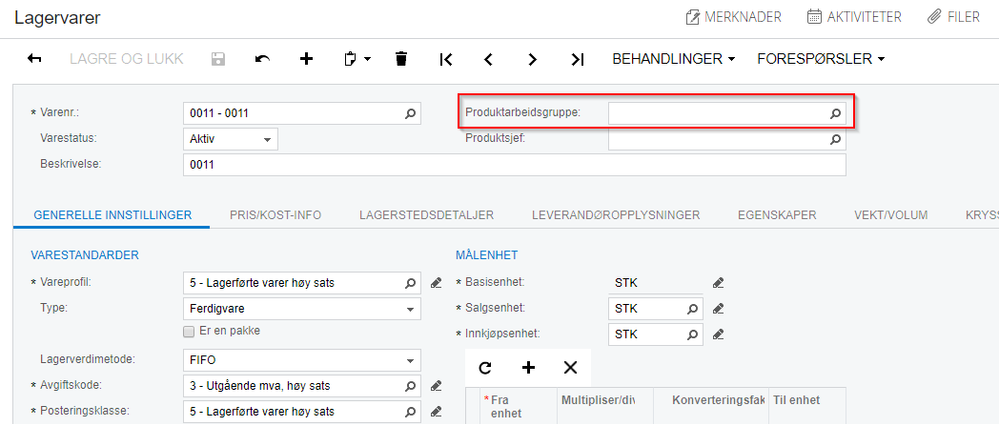This screenshot has height=424, width=999.
Task: Open the Lagerverdimetode FIFO dropdown
Action: pos(302,360)
